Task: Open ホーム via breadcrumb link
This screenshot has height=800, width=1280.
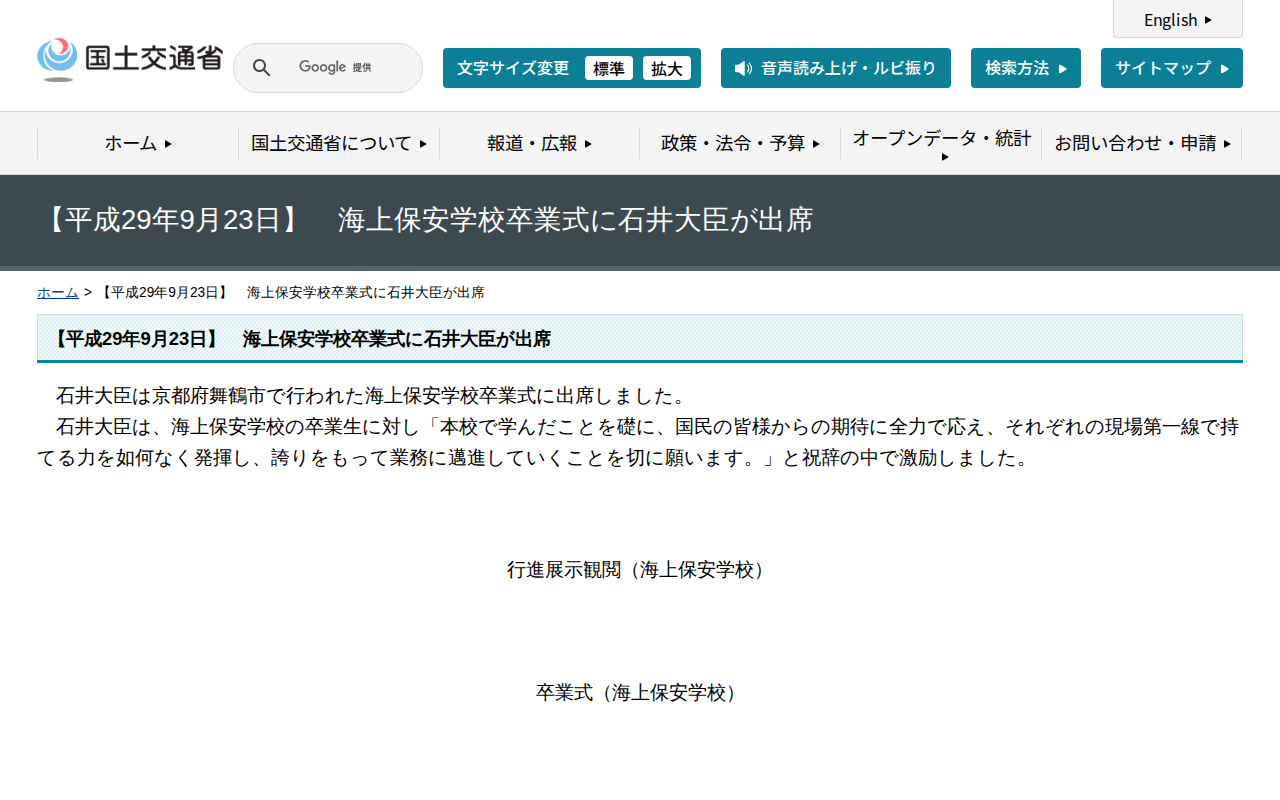Action: [x=57, y=292]
